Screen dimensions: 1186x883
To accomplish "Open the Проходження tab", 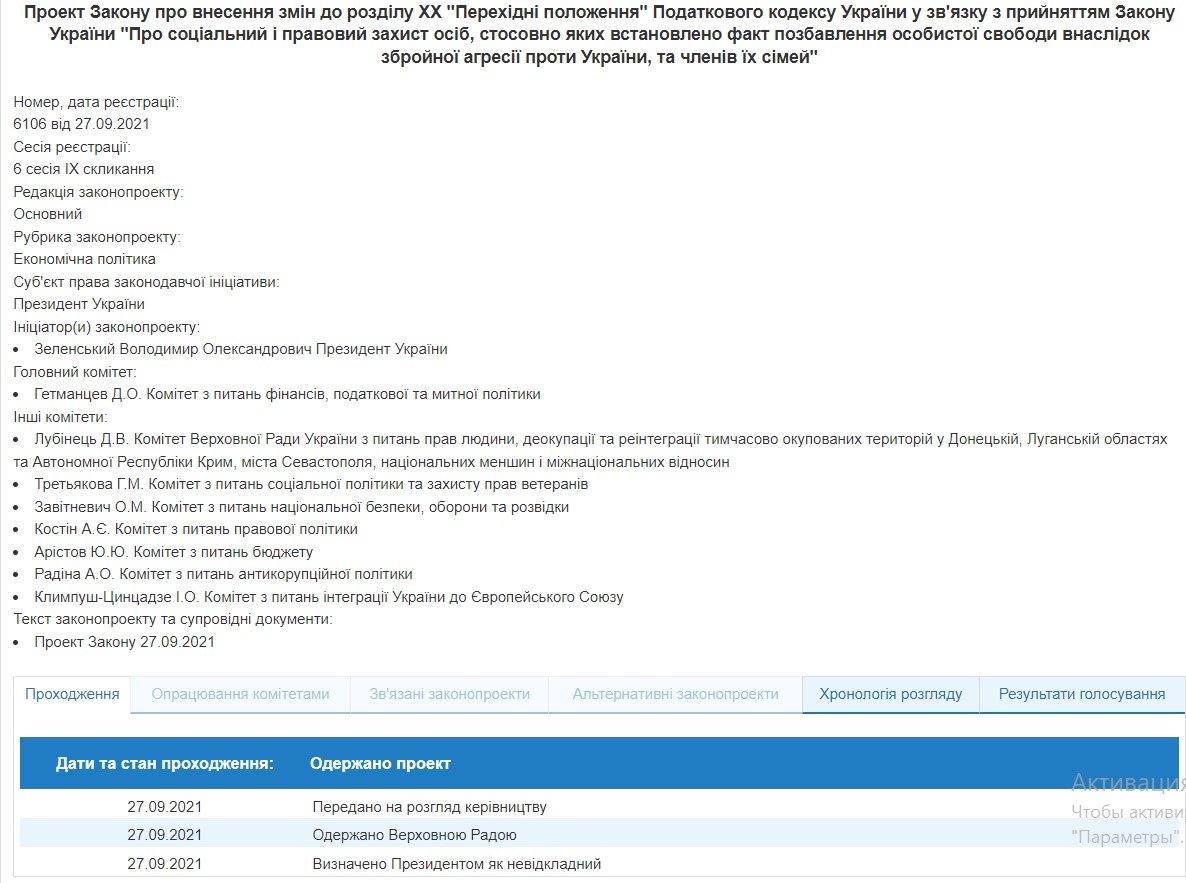I will tap(72, 694).
